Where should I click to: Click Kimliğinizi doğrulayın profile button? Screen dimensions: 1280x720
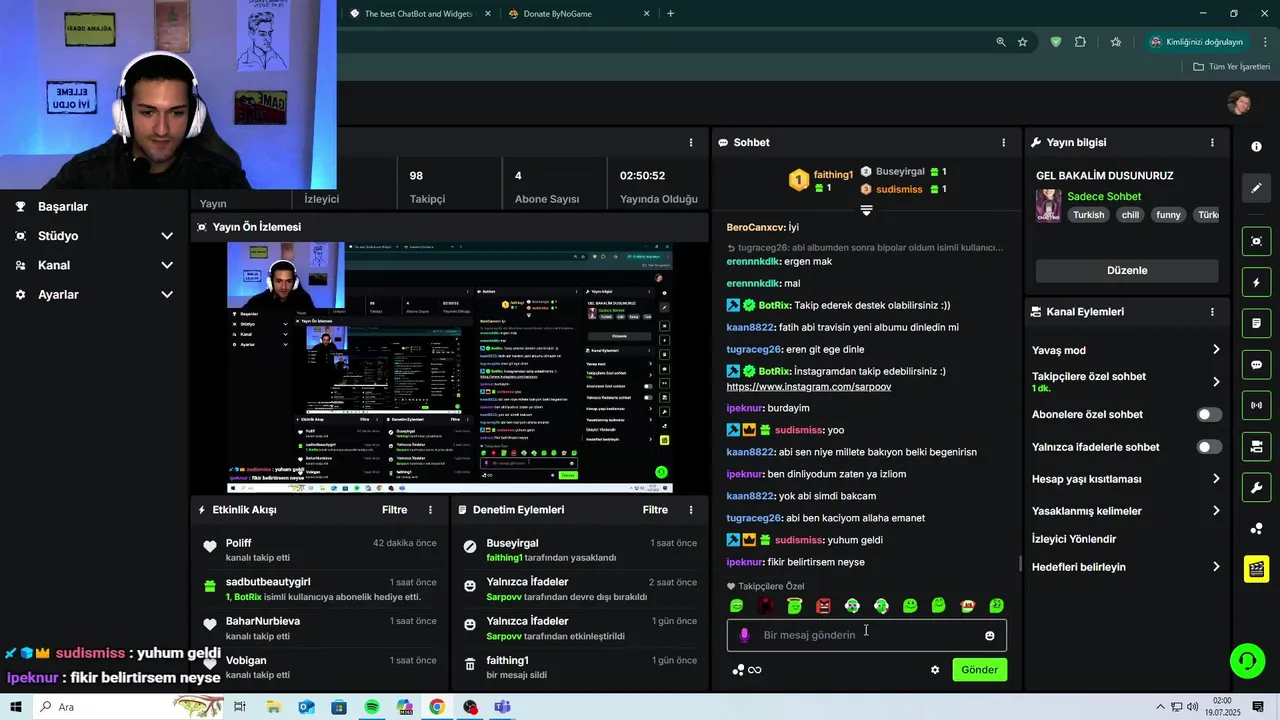(1196, 42)
